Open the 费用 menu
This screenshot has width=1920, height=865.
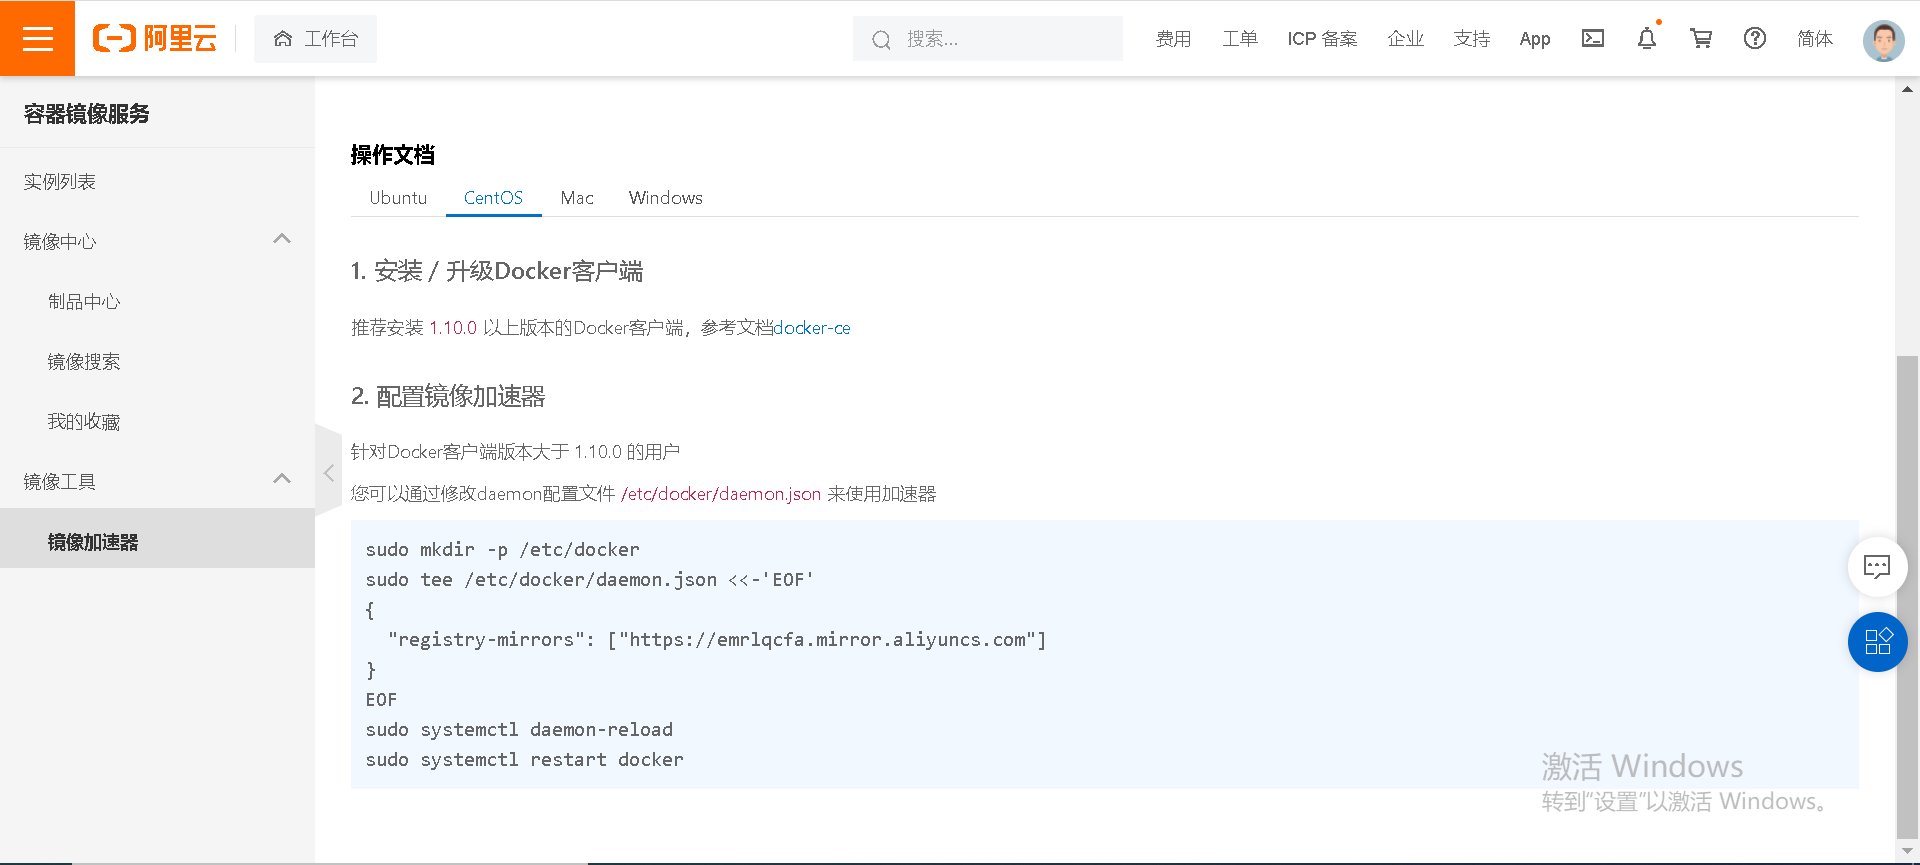(x=1173, y=39)
